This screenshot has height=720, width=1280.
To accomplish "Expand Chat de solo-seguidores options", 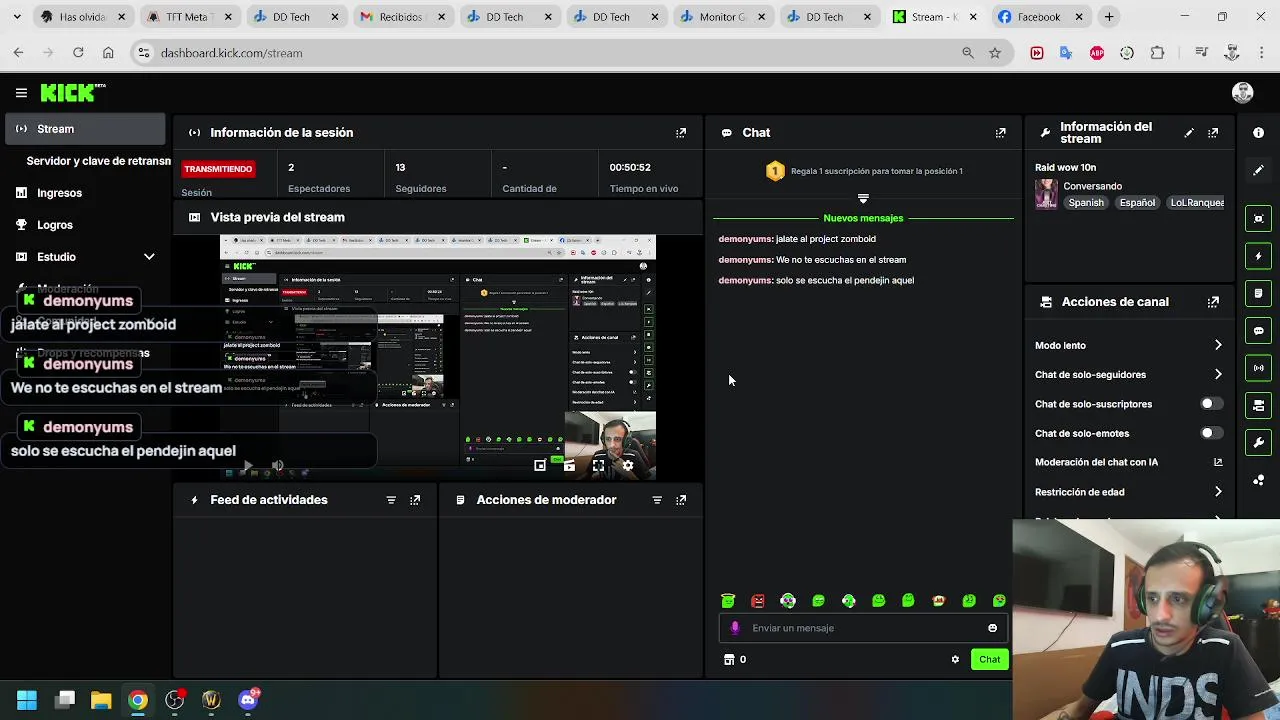I will point(1218,375).
